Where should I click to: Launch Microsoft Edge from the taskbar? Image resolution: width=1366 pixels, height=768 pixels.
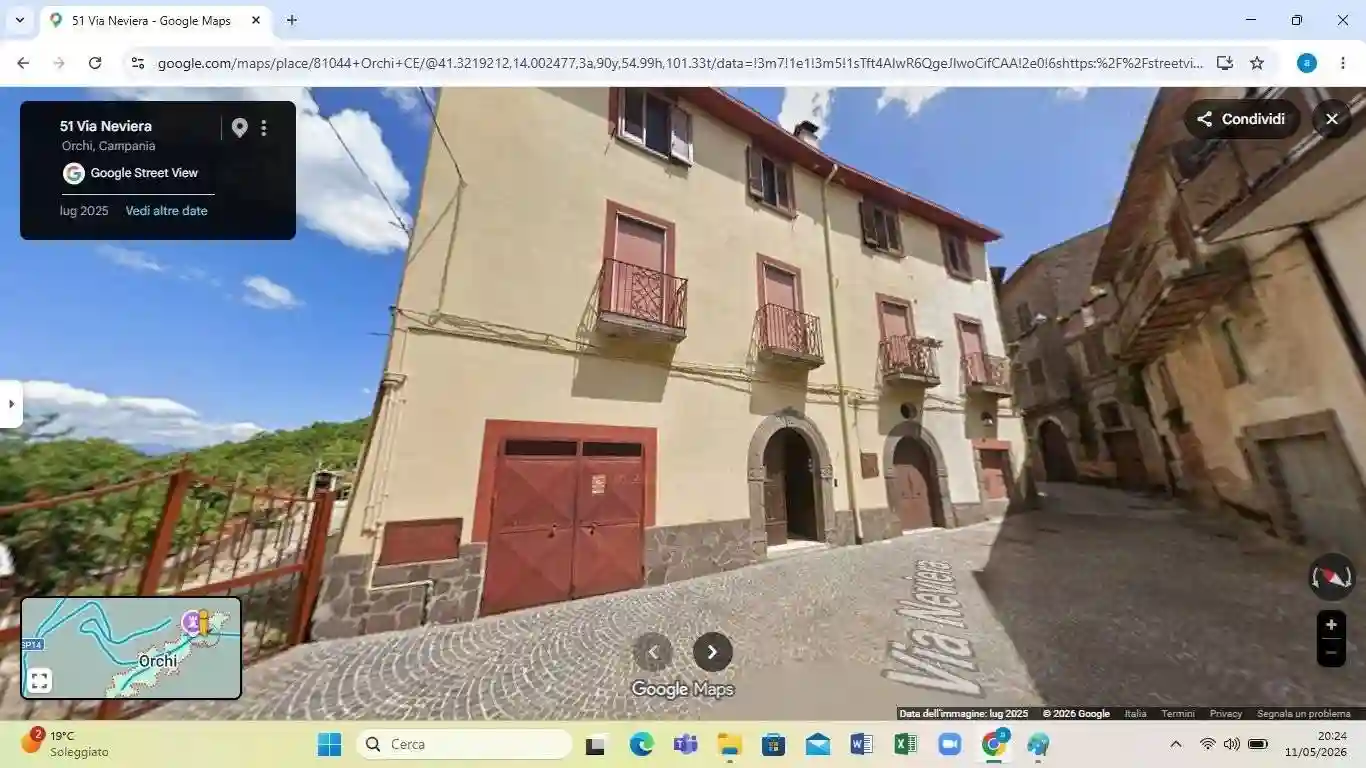641,745
